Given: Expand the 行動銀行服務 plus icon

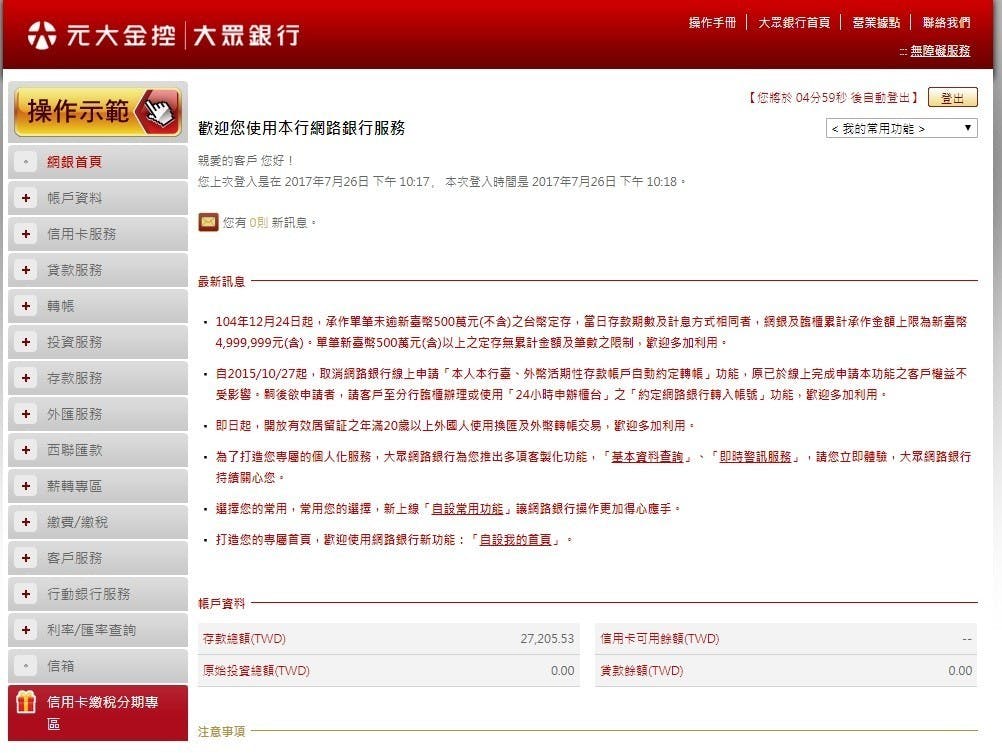Looking at the screenshot, I should click(26, 594).
